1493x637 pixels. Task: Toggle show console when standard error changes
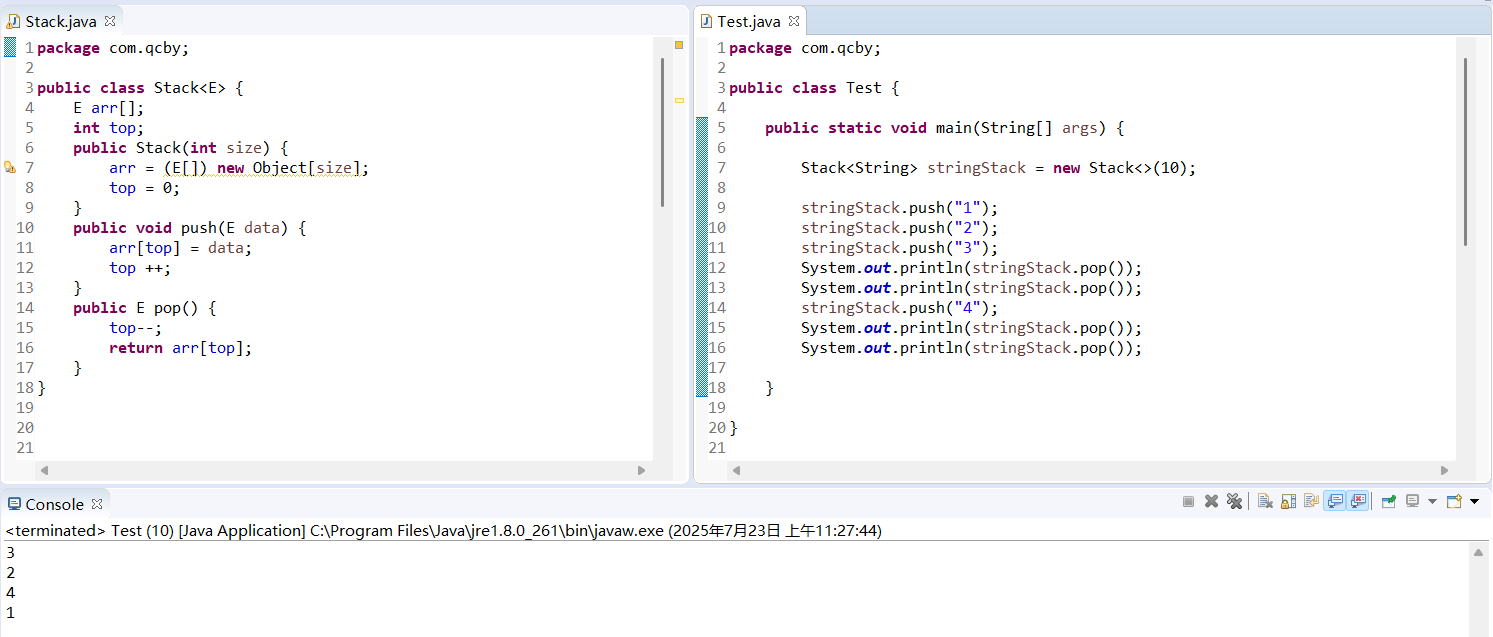(1357, 501)
